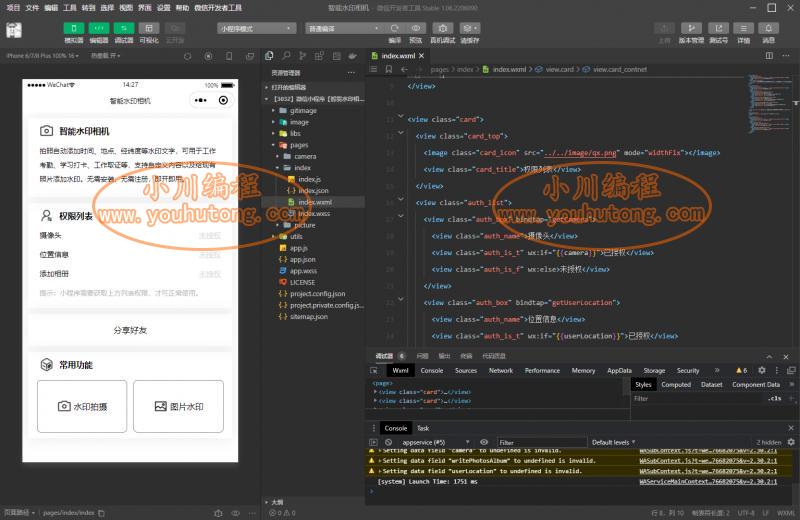
Task: Click the editor back arrow icon
Action: point(404,69)
